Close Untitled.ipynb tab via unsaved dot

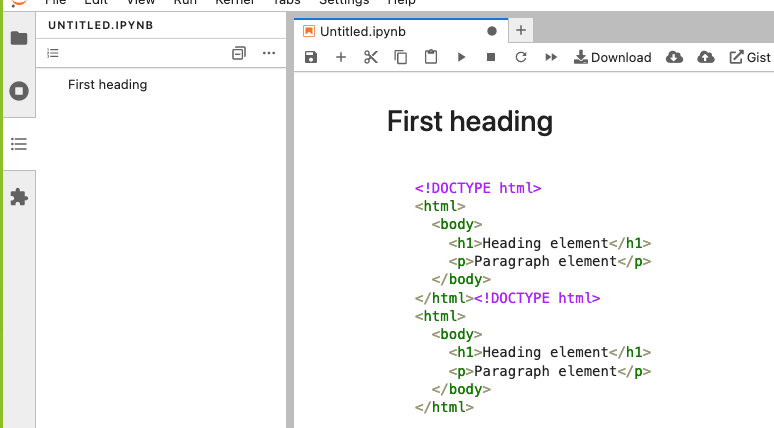point(492,31)
